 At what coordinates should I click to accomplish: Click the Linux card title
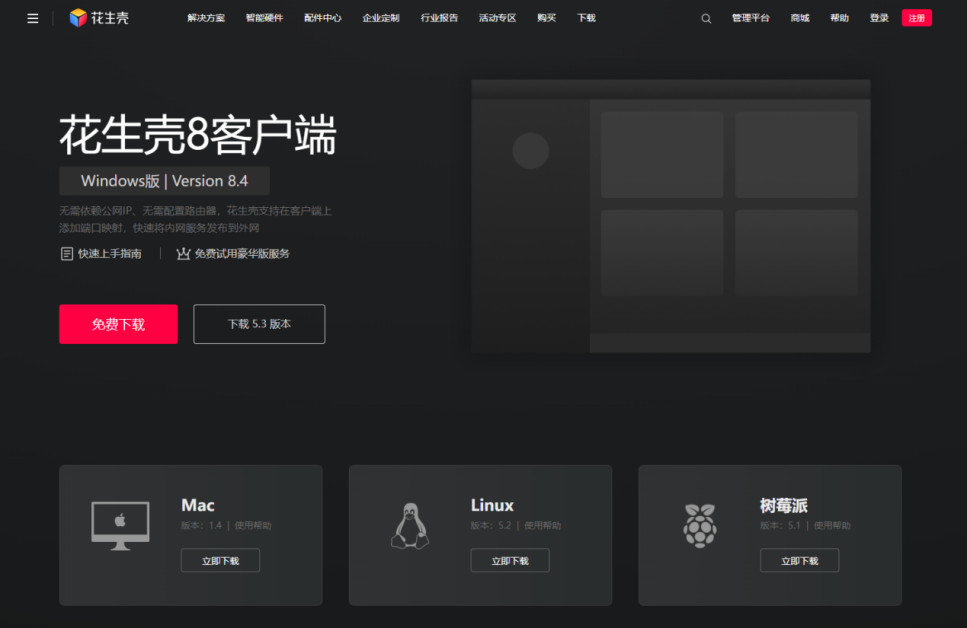[x=492, y=505]
